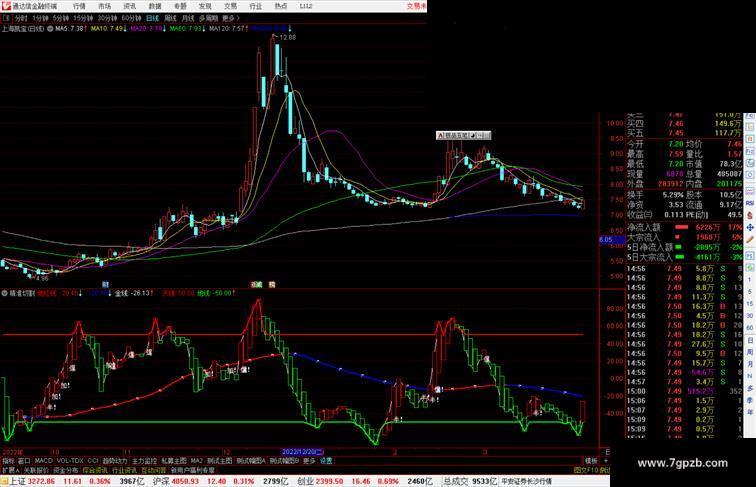Open the 行情 menu
This screenshot has height=487, width=756.
[80, 6]
